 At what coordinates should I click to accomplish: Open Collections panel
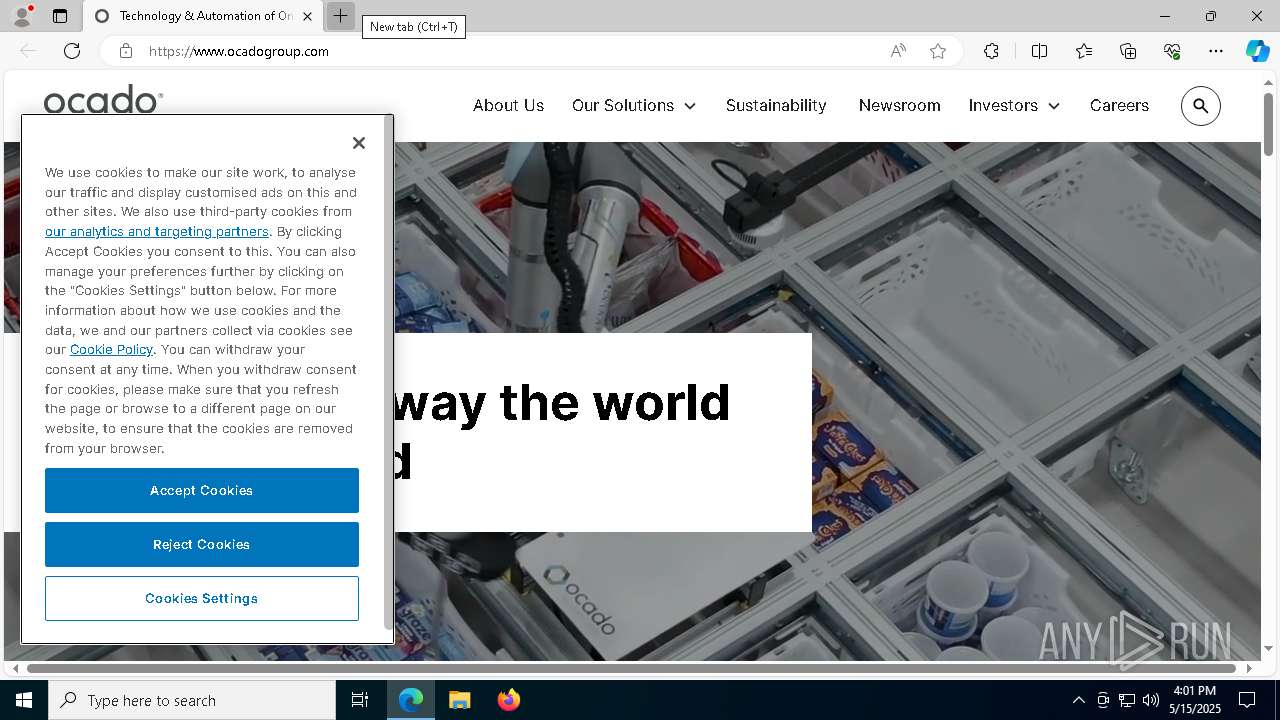(x=1128, y=51)
